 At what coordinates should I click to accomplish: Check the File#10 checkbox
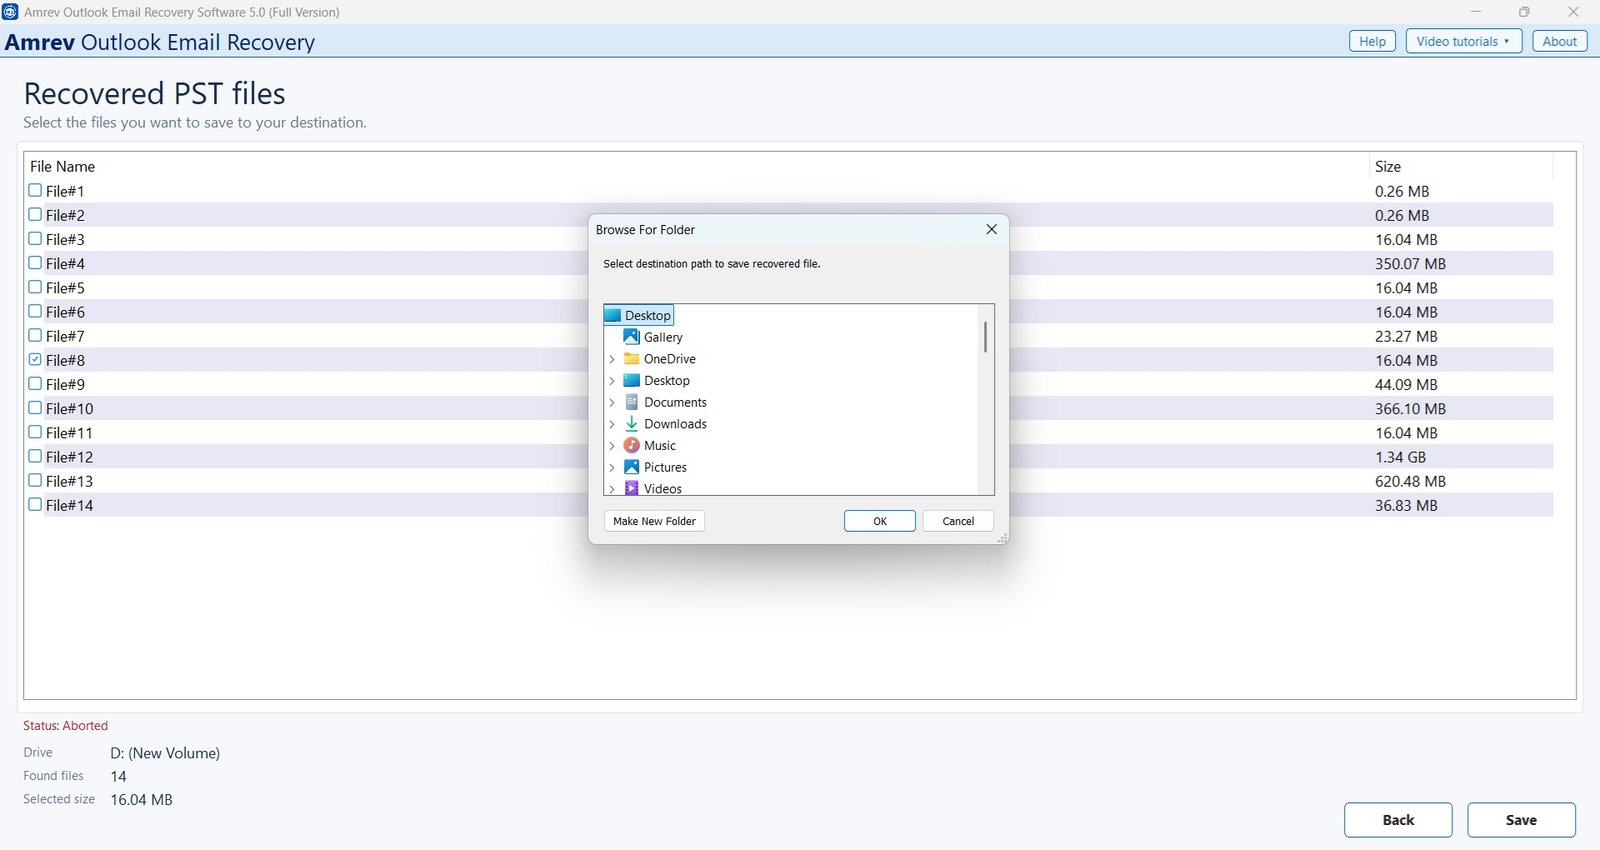[x=35, y=408]
